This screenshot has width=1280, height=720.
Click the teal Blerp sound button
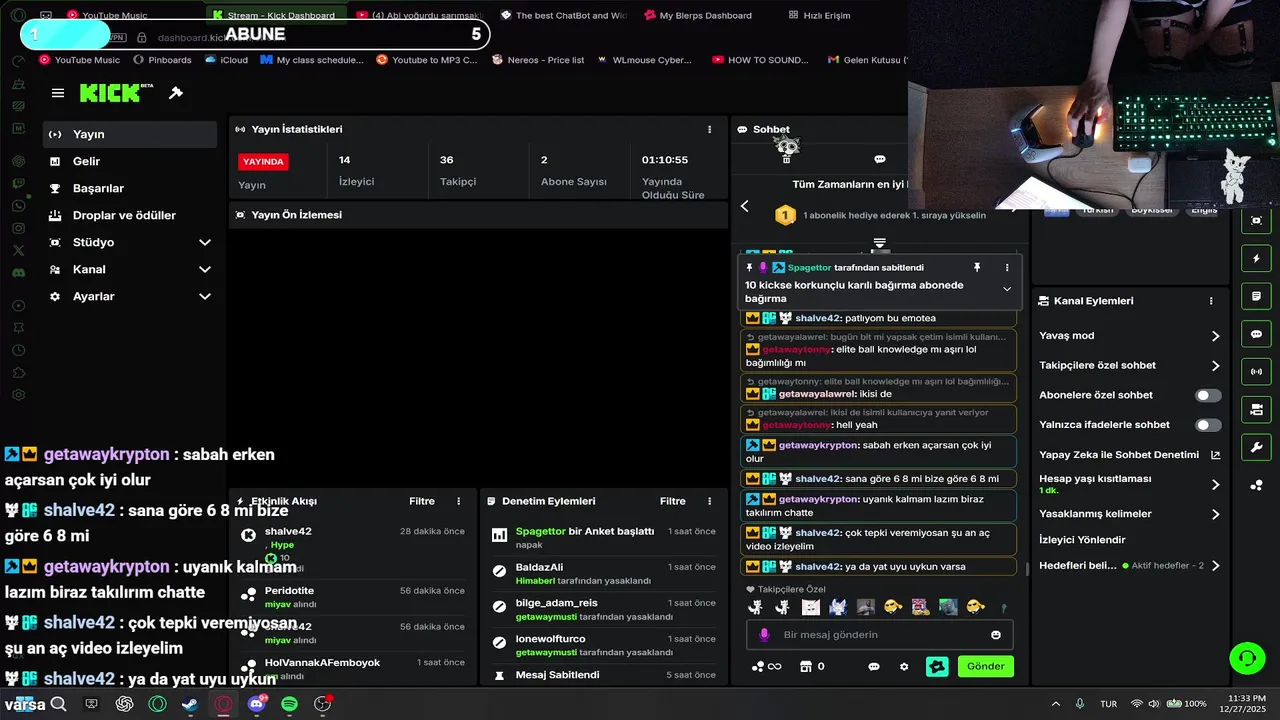coord(937,666)
